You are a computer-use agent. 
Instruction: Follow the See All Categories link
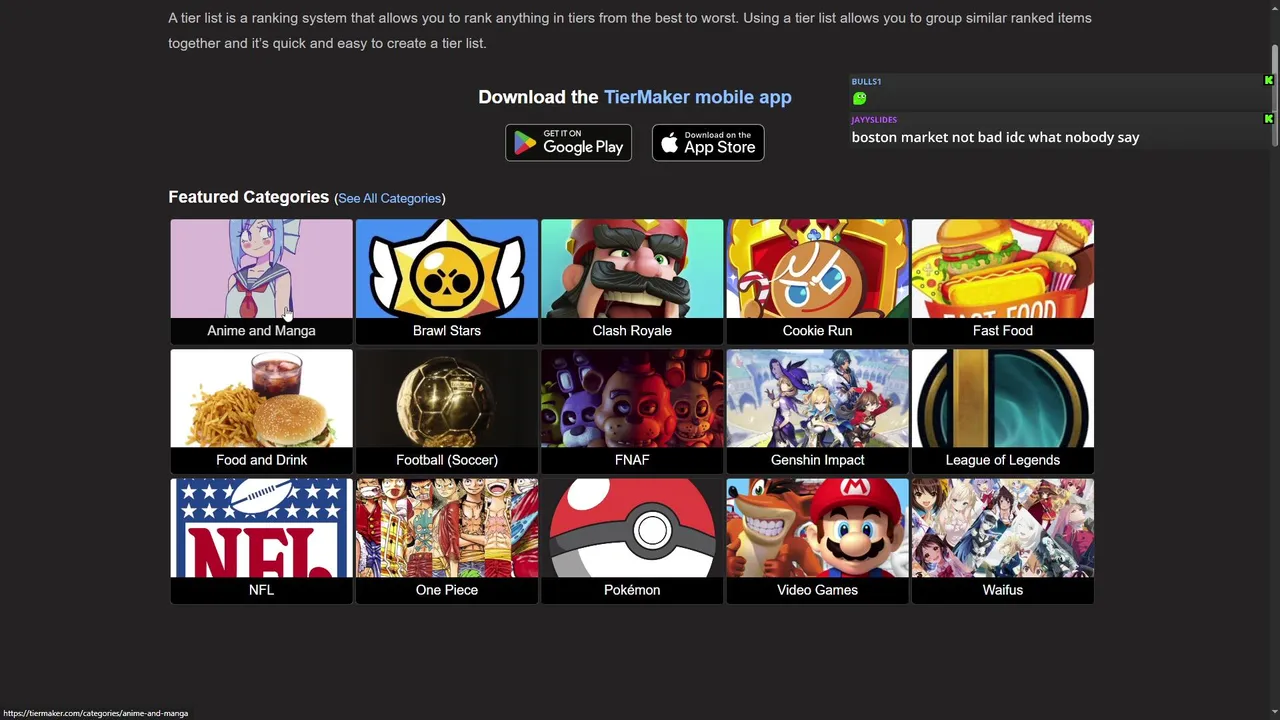point(389,198)
